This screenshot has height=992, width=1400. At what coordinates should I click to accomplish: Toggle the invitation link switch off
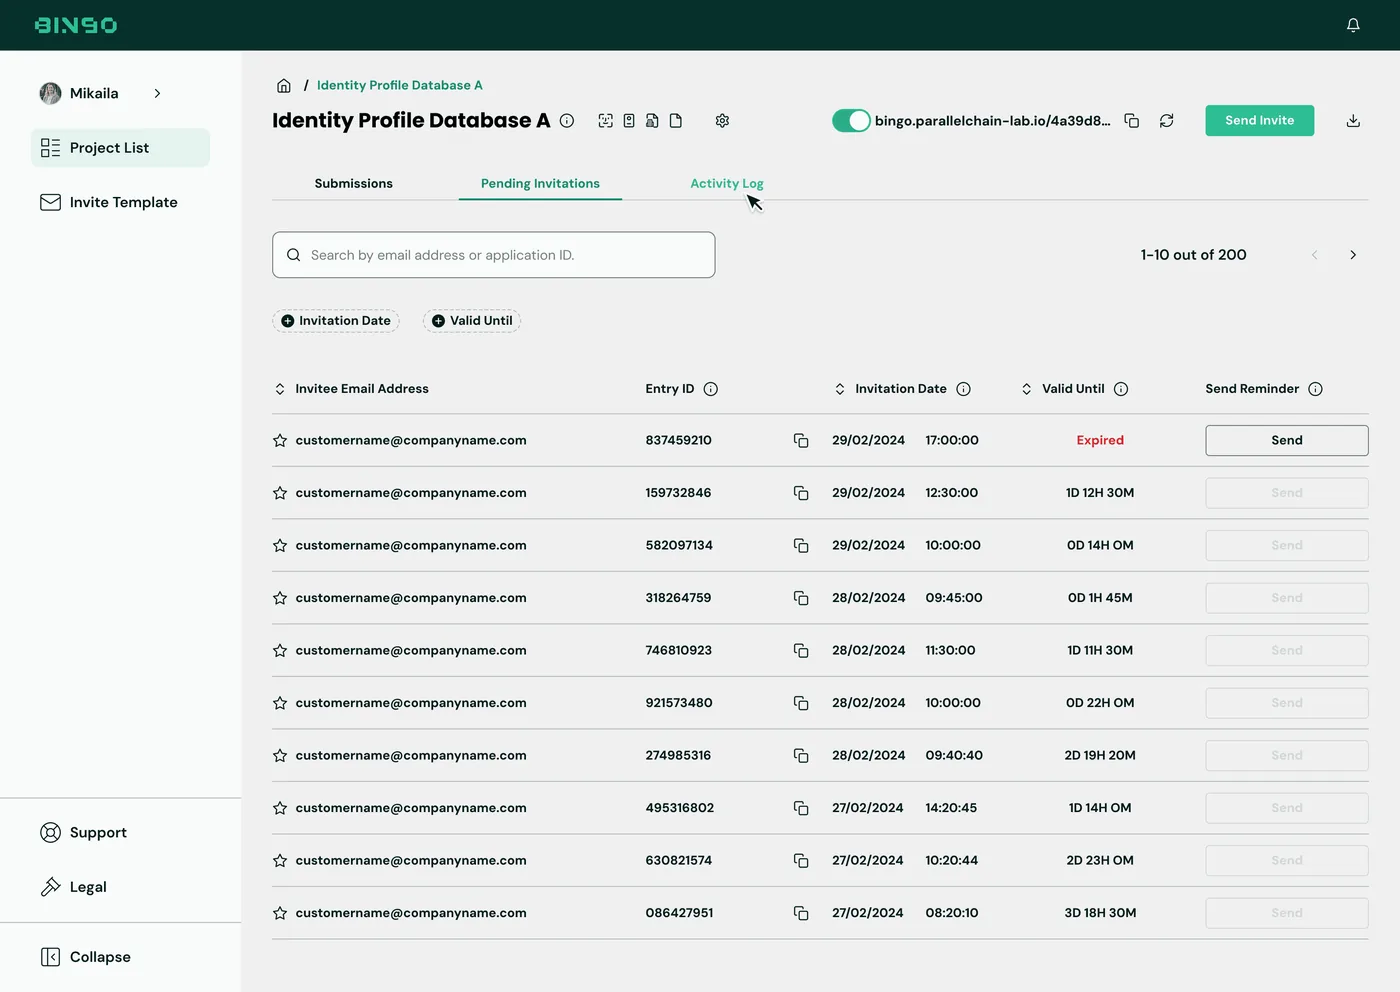pyautogui.click(x=851, y=121)
